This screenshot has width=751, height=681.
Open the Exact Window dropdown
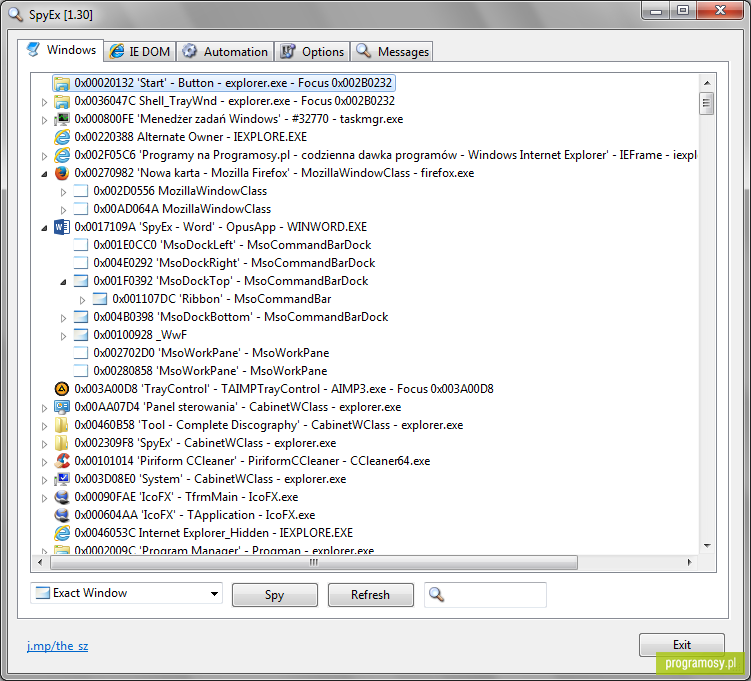[x=214, y=594]
